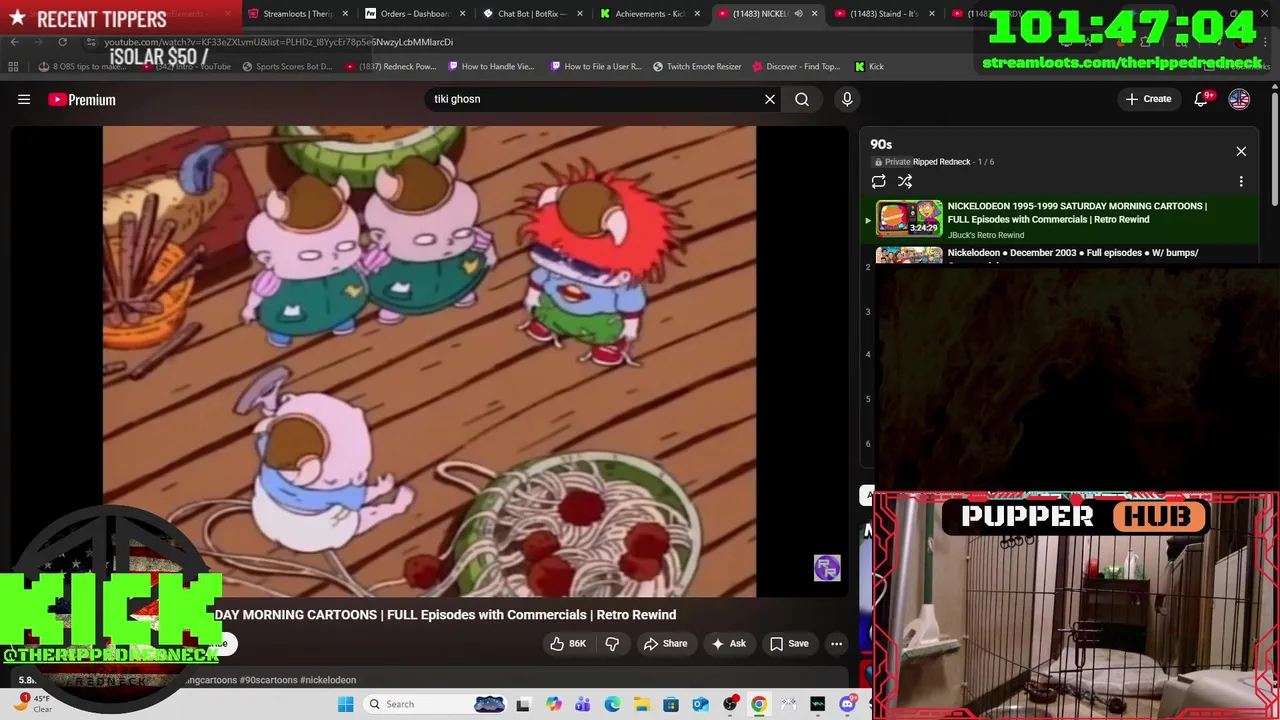This screenshot has width=1280, height=720.
Task: Save video to a playlist
Action: [x=789, y=643]
